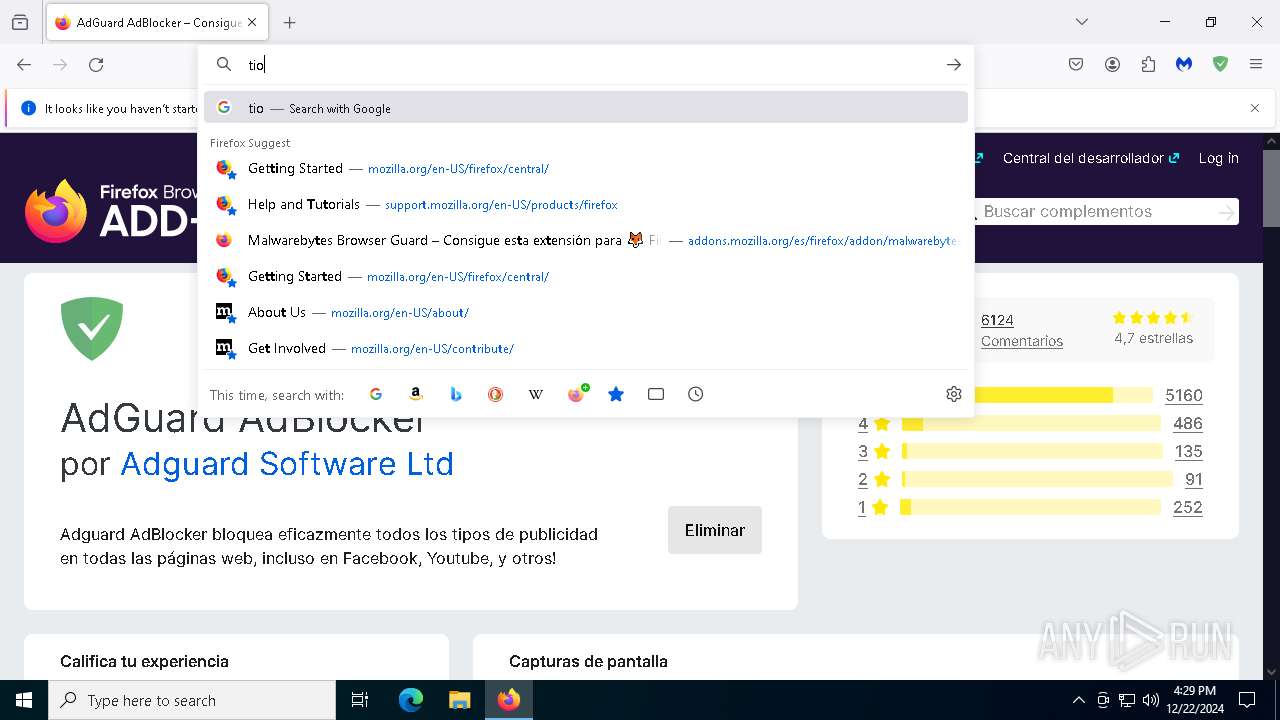The height and width of the screenshot is (720, 1280).
Task: Filter reviews by 2 stars count 91
Action: coord(1194,479)
